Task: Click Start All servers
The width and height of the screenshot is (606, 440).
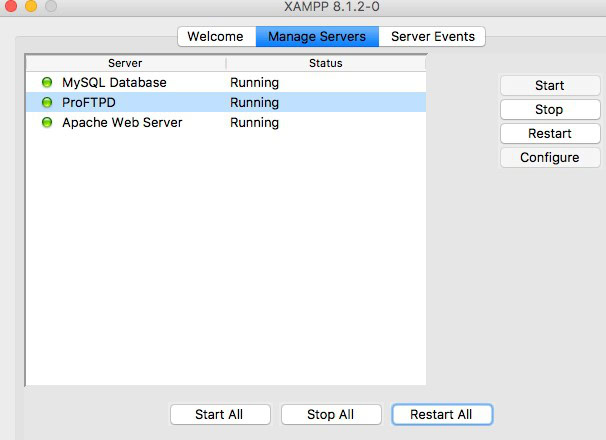Action: [220, 414]
